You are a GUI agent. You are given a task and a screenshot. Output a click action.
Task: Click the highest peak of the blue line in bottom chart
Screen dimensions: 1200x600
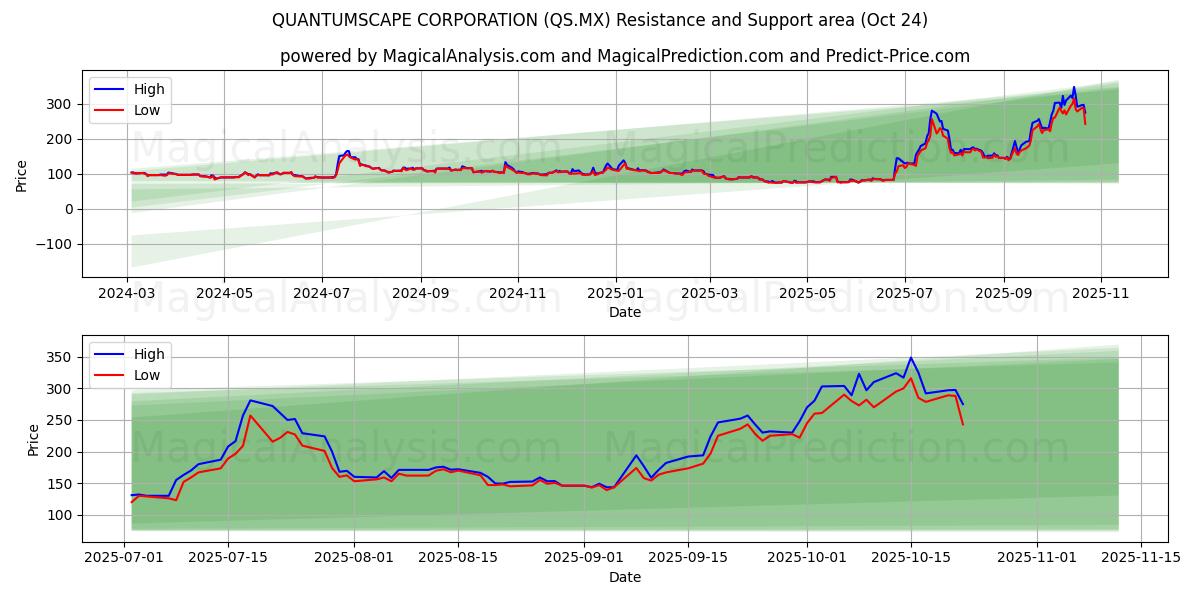910,358
